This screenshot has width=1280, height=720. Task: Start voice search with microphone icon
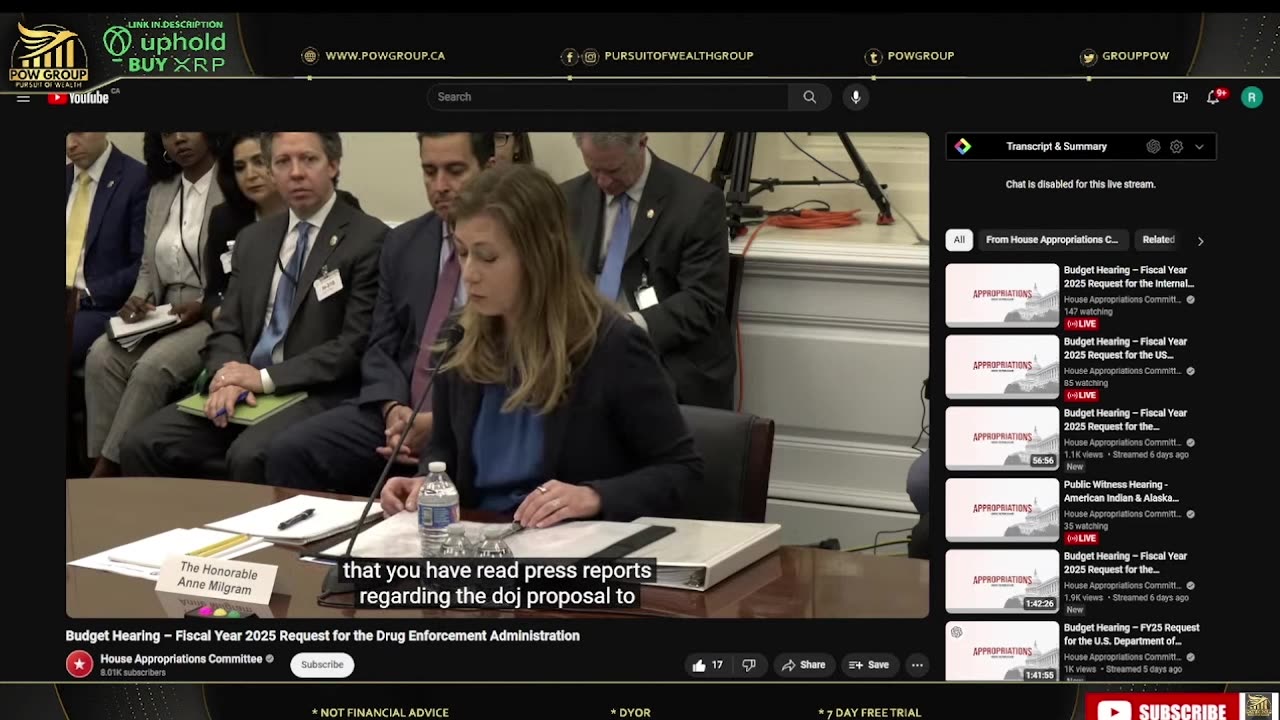coord(855,97)
